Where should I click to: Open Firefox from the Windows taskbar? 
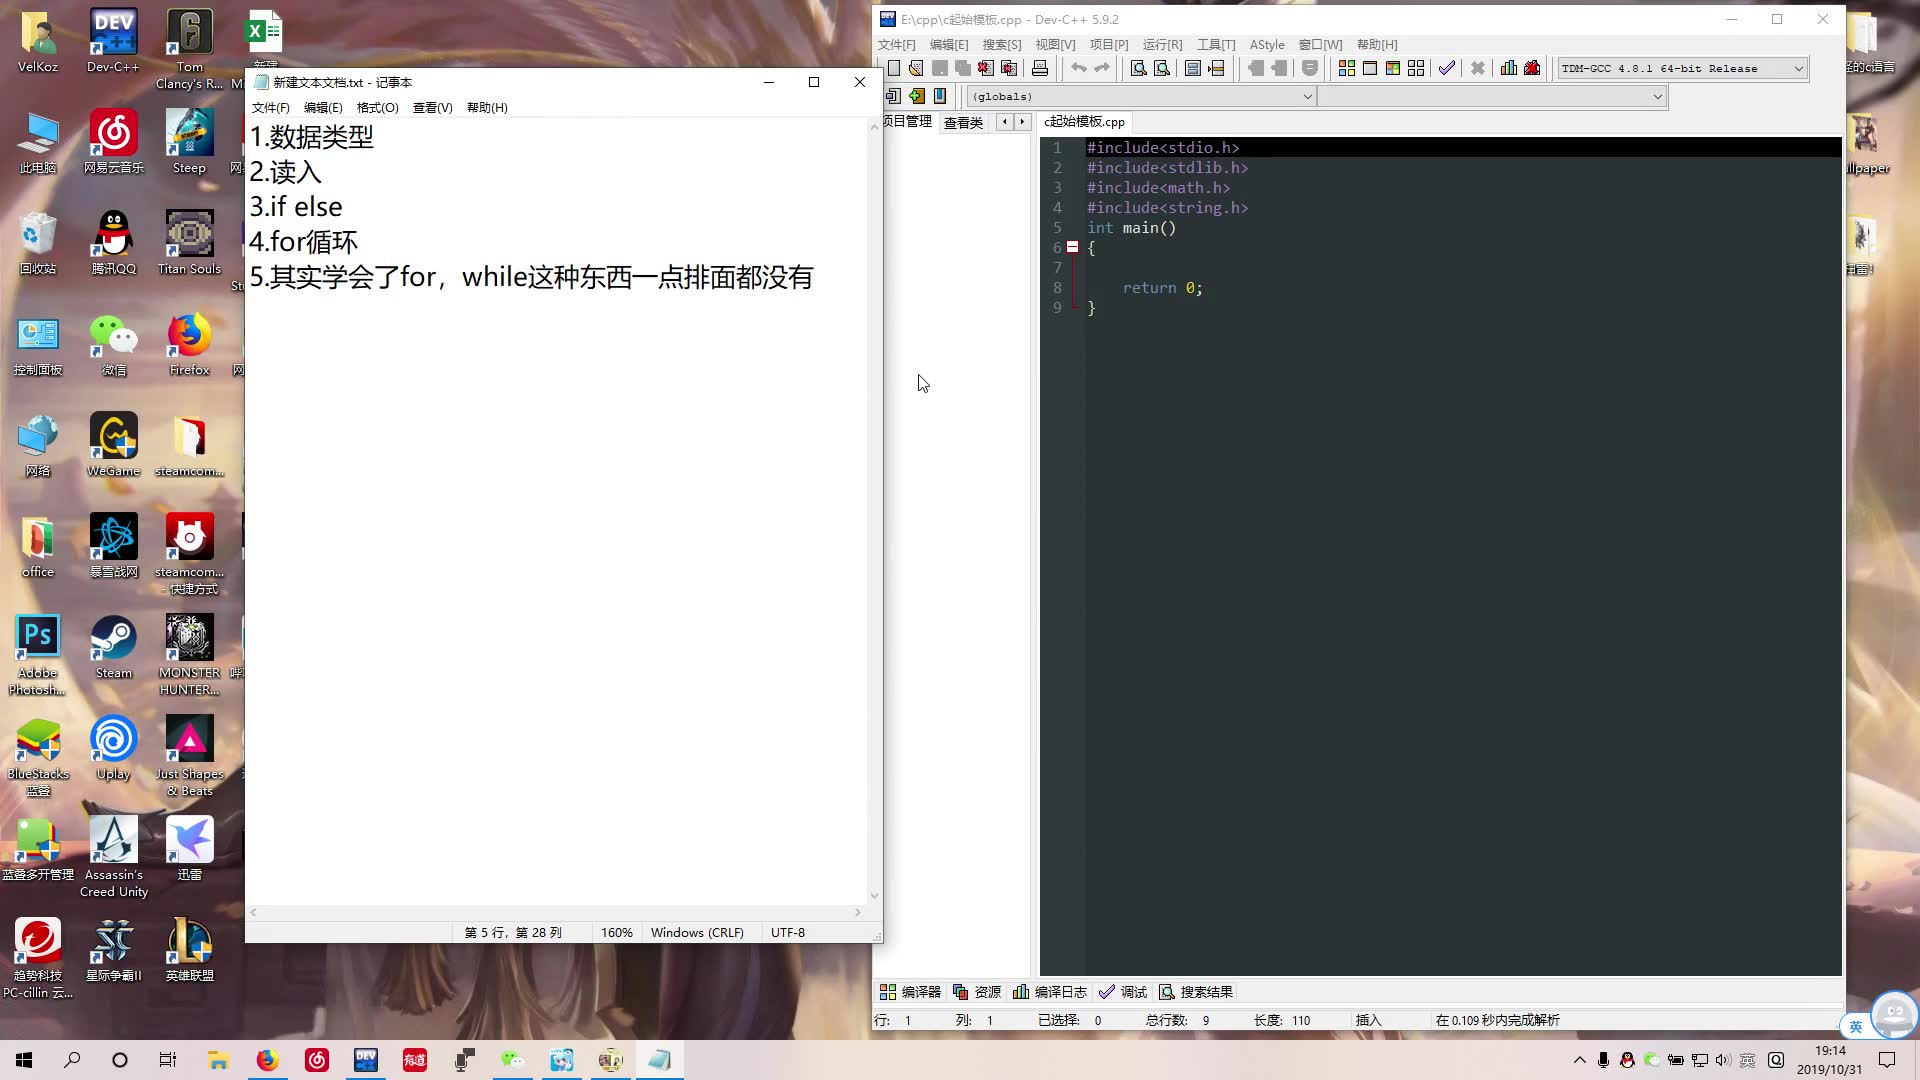click(268, 1060)
